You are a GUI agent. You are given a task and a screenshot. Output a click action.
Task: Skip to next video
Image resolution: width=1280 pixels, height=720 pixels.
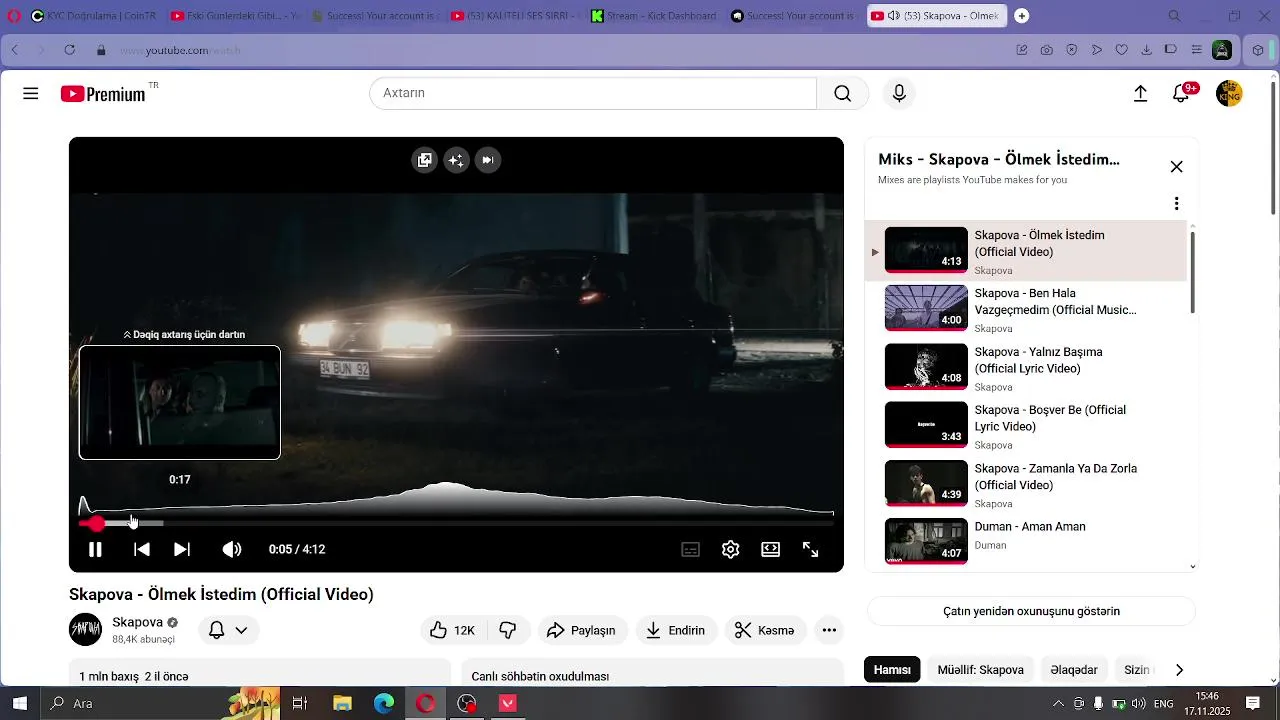(x=182, y=549)
